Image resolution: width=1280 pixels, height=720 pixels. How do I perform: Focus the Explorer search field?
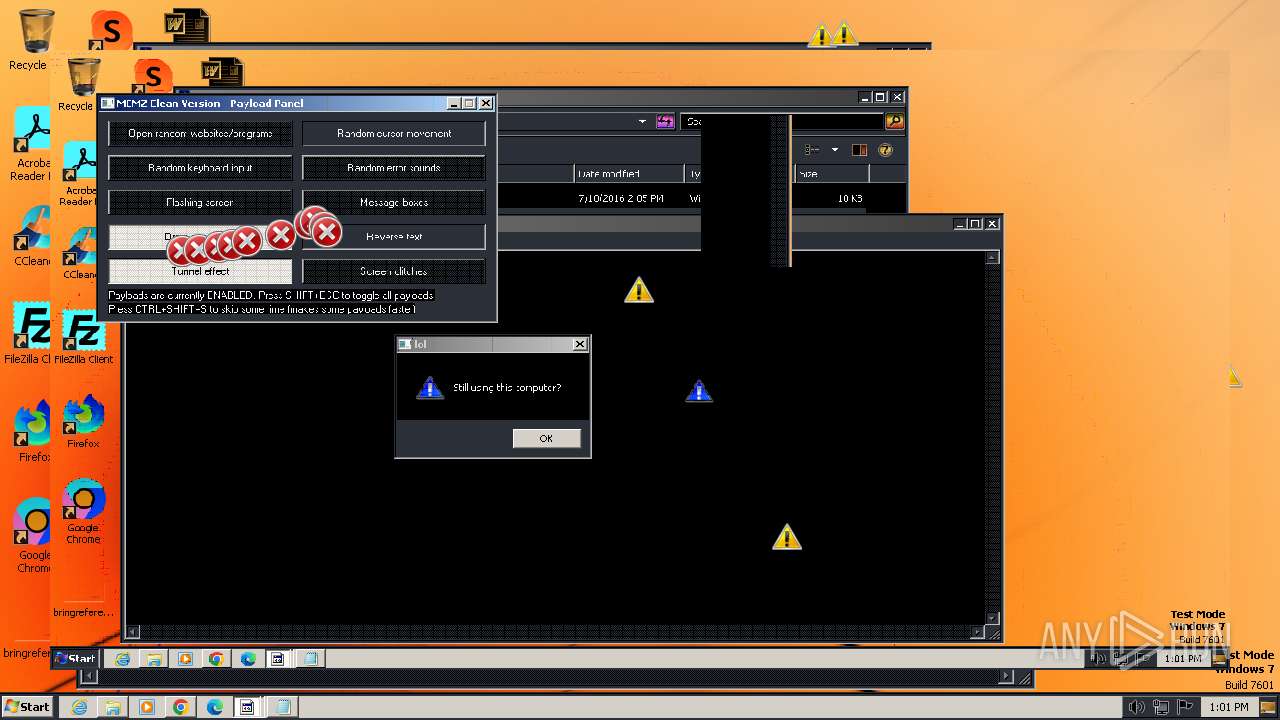pos(783,122)
